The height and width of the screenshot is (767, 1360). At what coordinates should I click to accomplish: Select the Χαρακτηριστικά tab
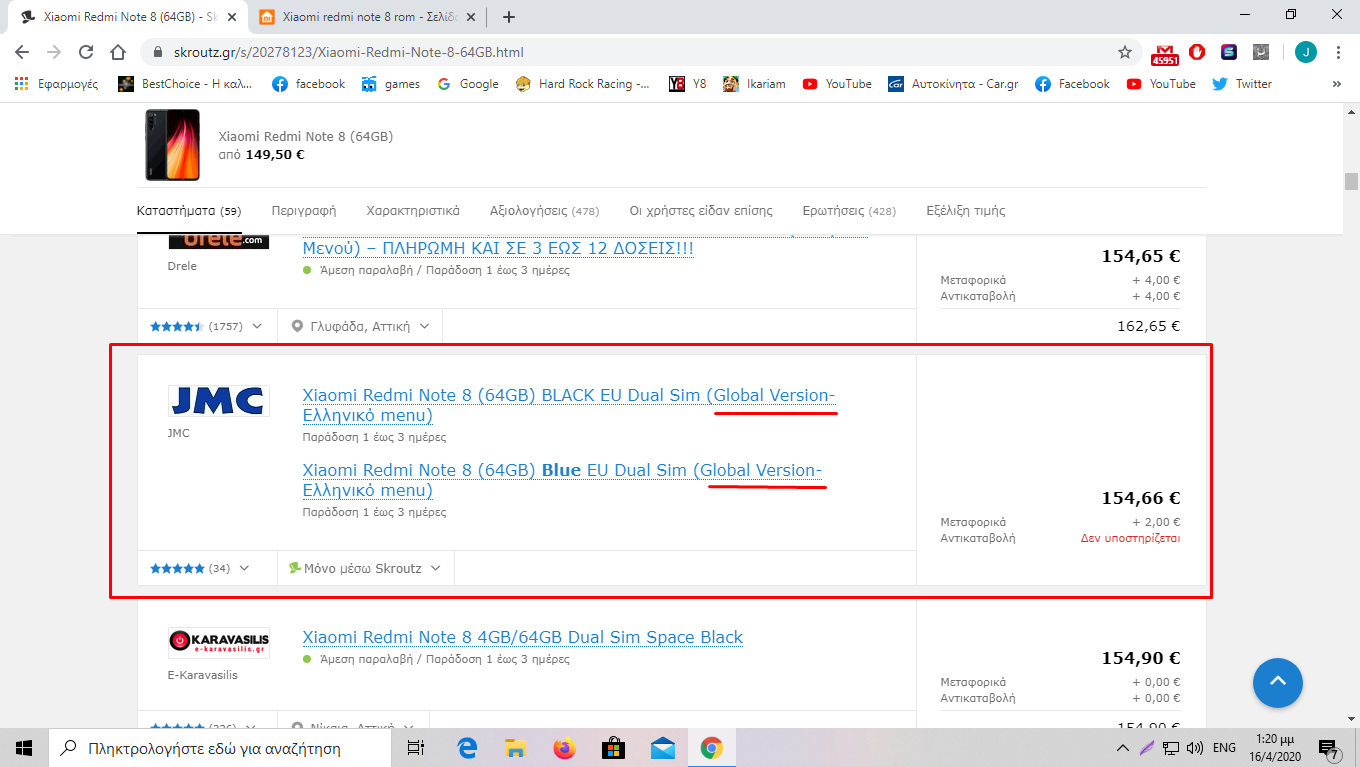(413, 211)
